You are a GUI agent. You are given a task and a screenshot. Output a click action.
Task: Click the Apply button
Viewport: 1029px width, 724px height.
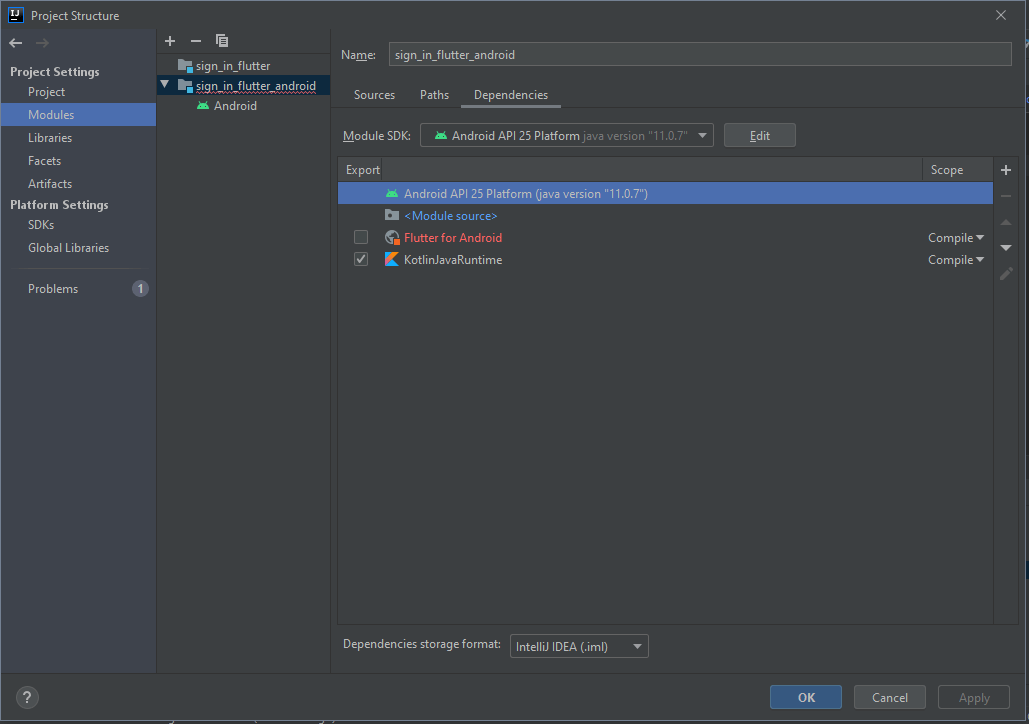972,697
